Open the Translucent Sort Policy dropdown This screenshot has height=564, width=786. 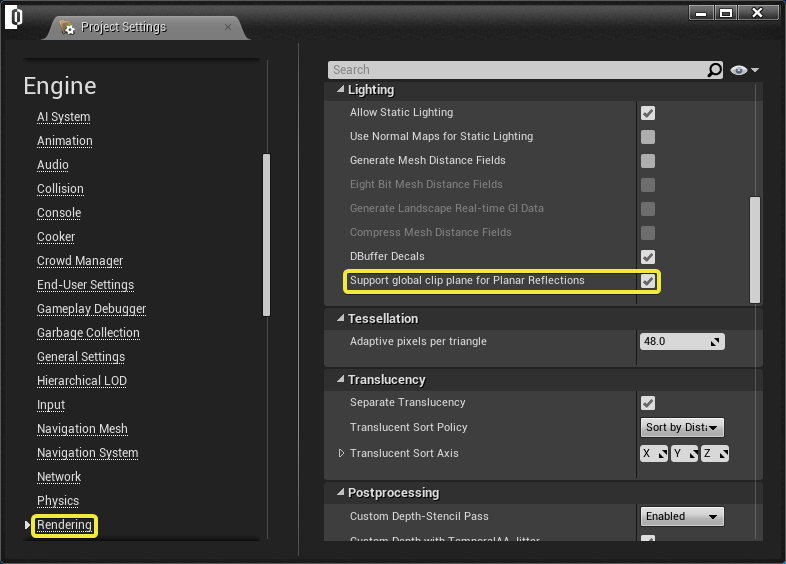(x=682, y=427)
